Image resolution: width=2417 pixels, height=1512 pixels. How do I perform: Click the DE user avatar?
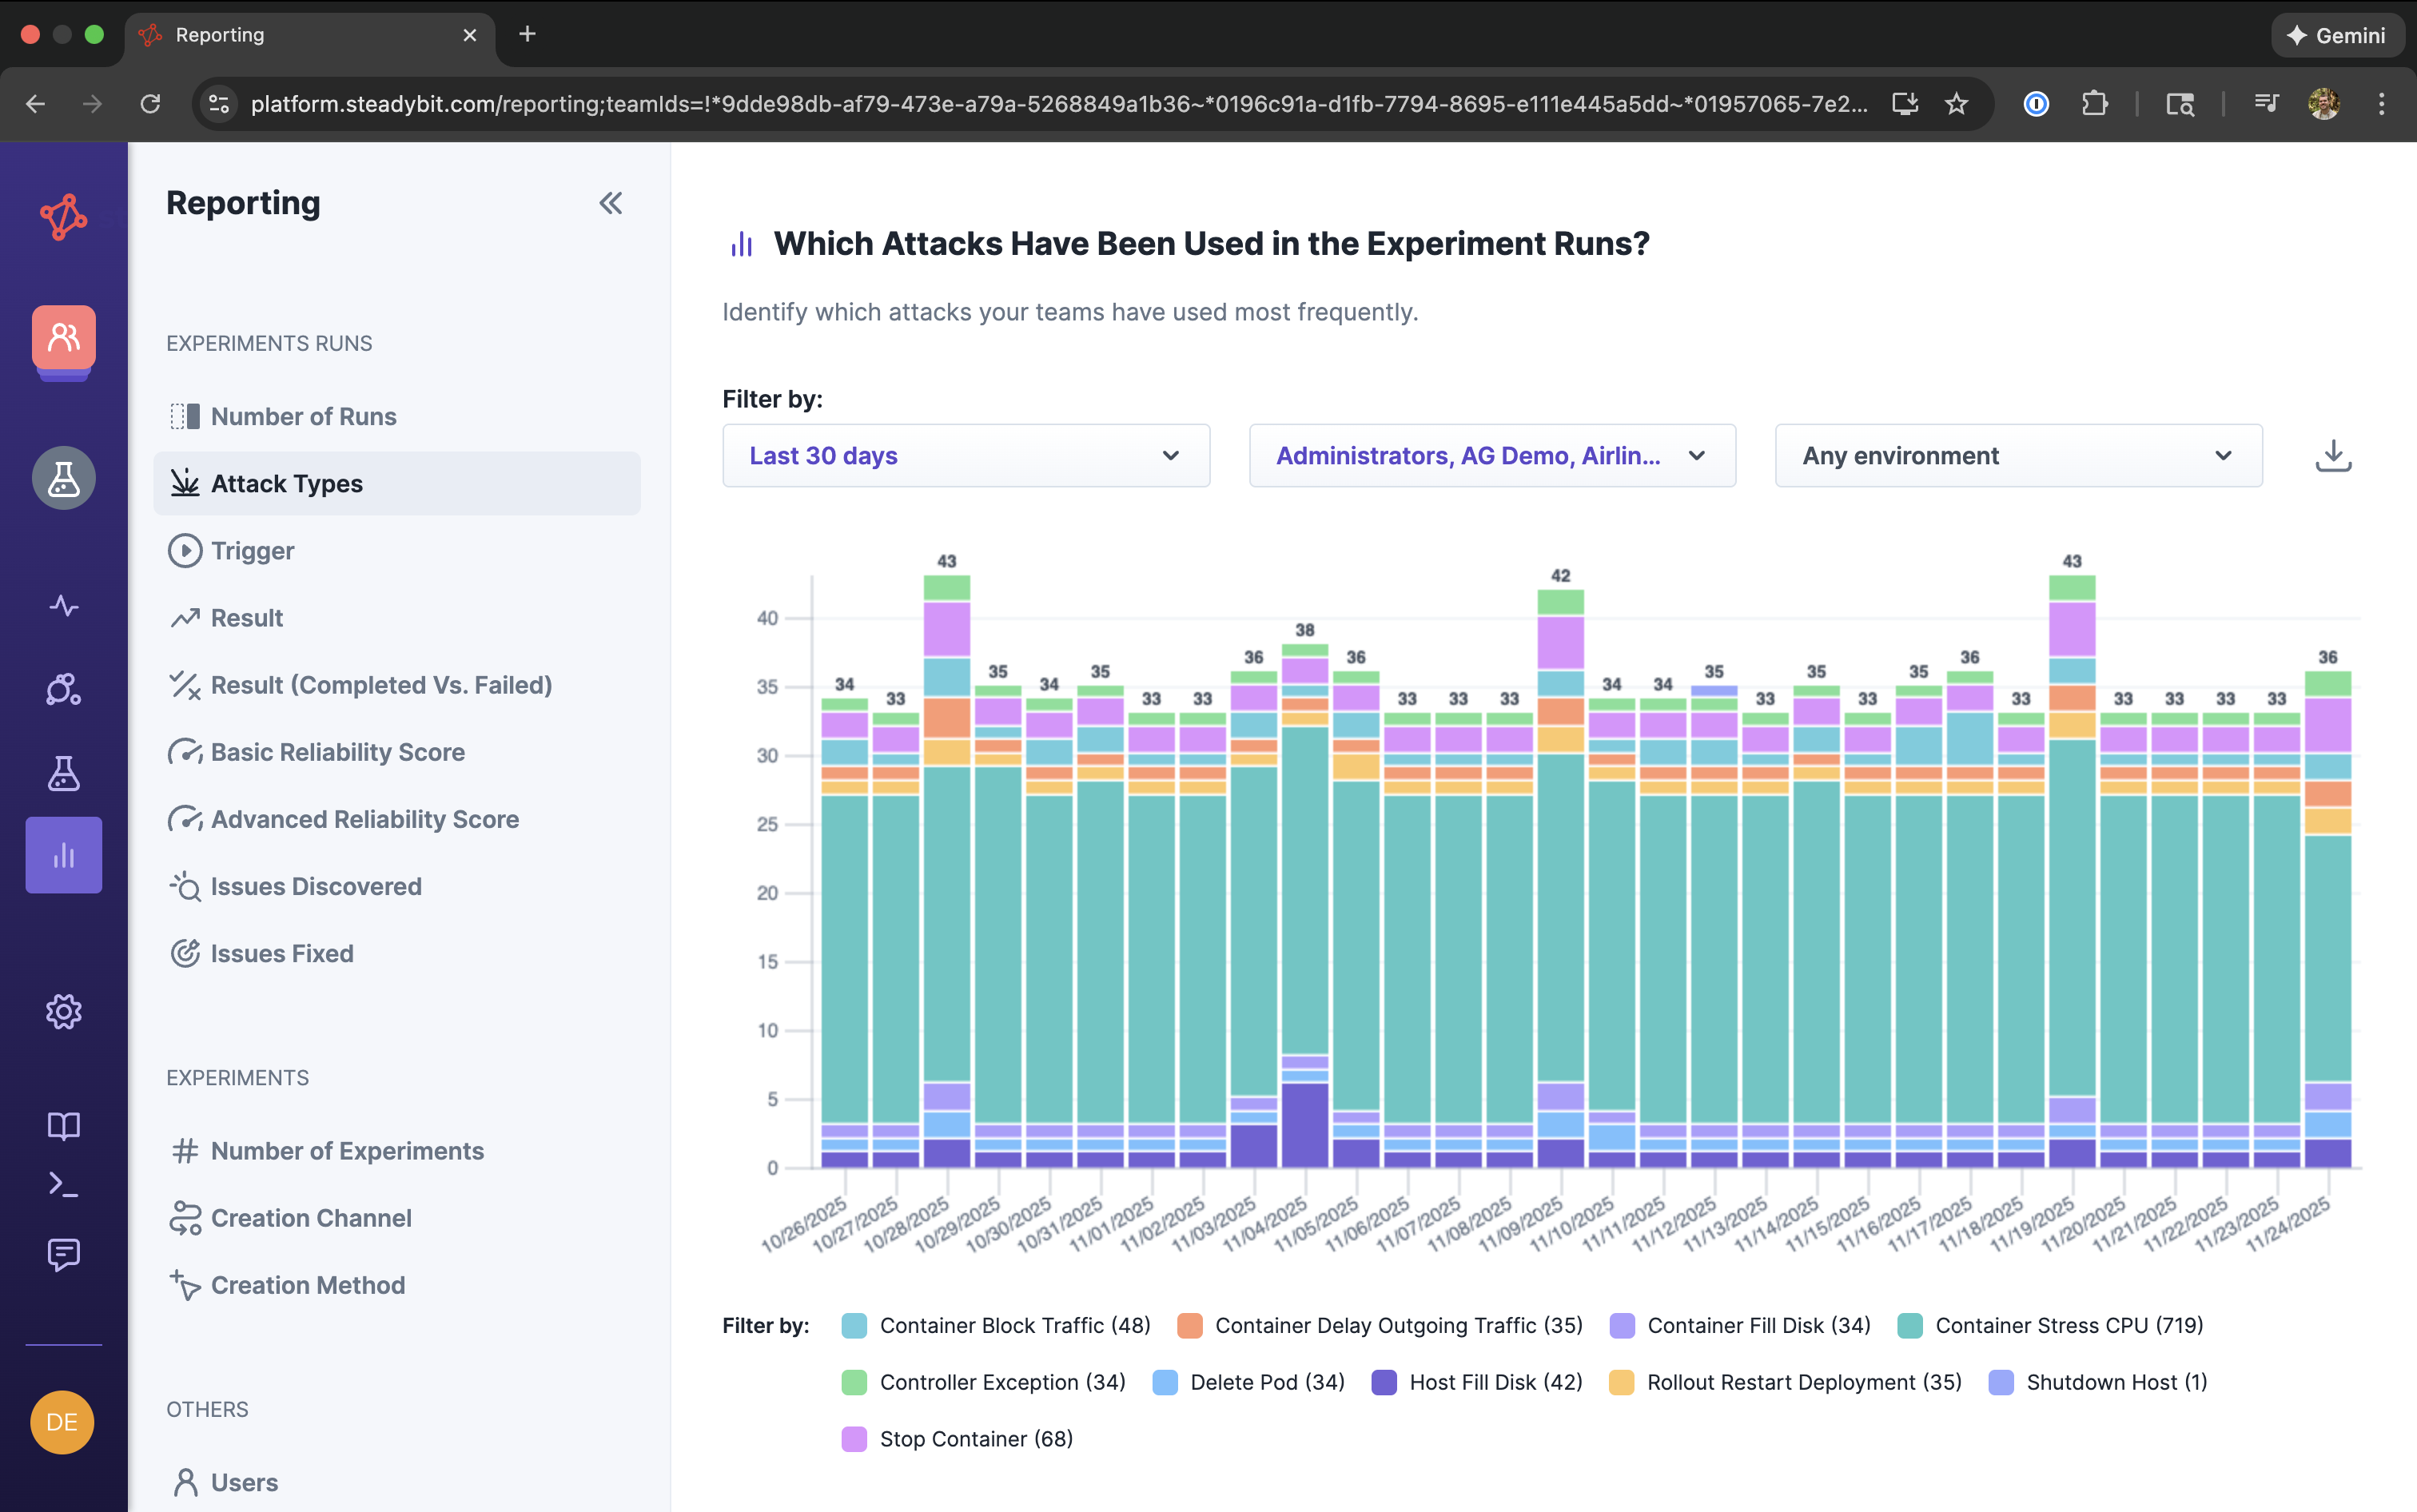(x=62, y=1421)
